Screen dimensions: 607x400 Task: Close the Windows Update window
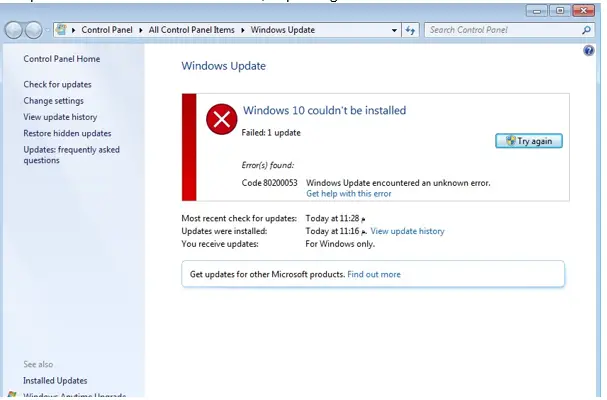point(583,11)
